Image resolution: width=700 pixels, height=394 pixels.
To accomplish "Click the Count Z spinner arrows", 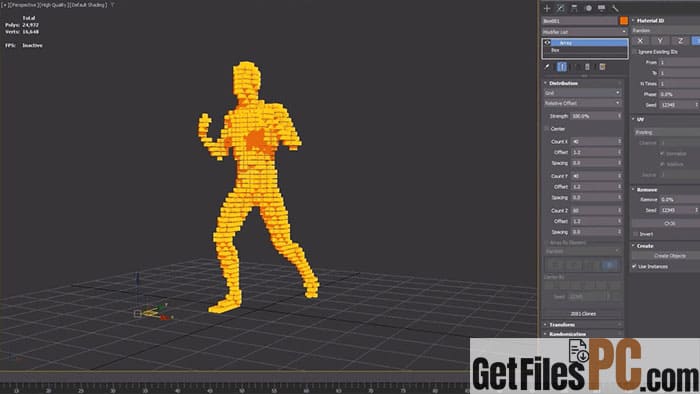I will 620,211.
